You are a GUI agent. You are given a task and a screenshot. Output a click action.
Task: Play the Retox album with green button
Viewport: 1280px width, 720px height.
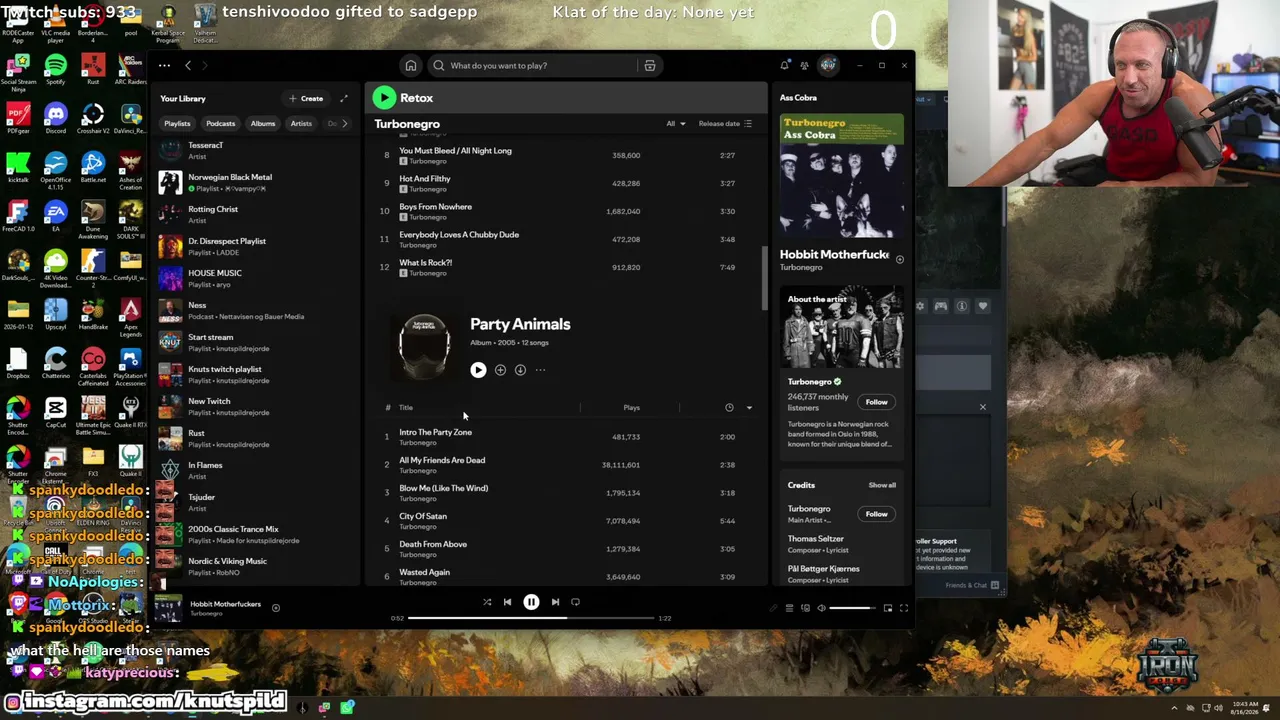click(x=384, y=98)
